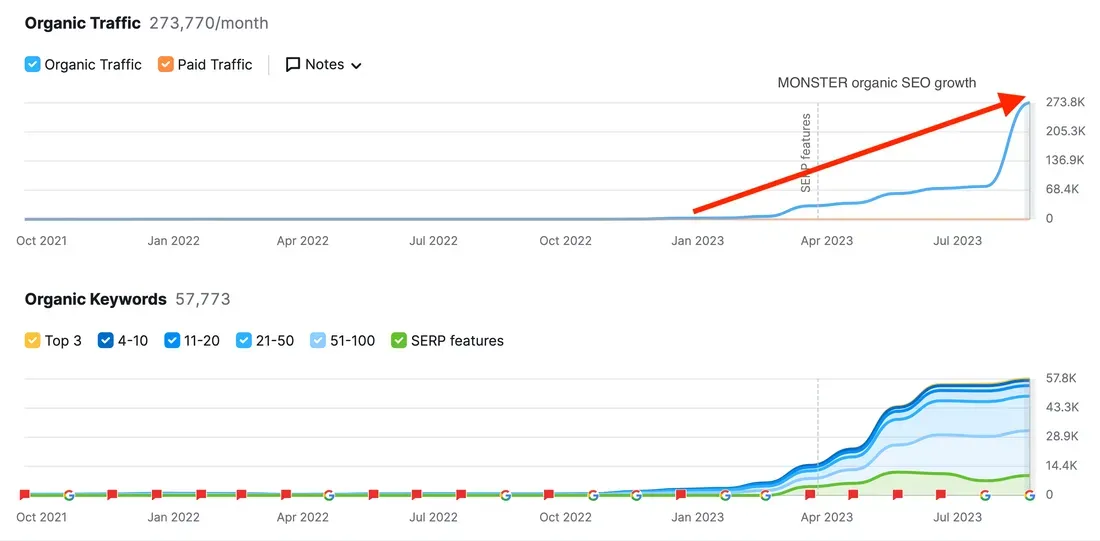Click Google marker between Oct 2021 and Jan 2022

69,495
